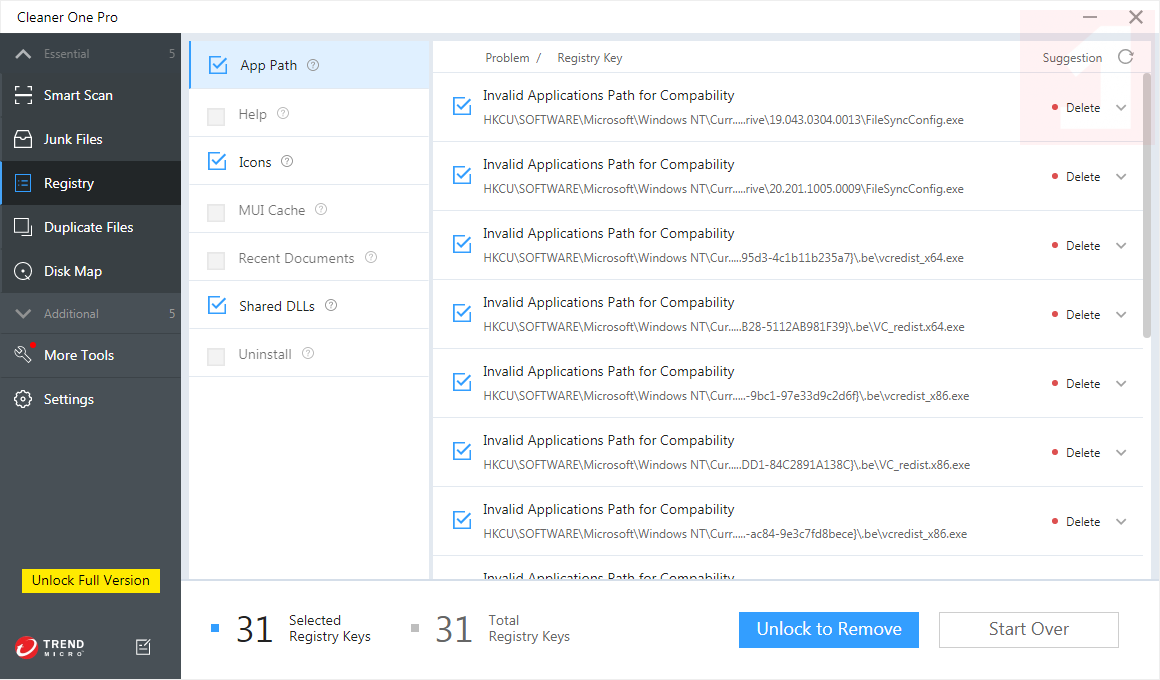Uncheck the App Path category checkbox
Viewport: 1160px width, 680px height.
click(218, 65)
